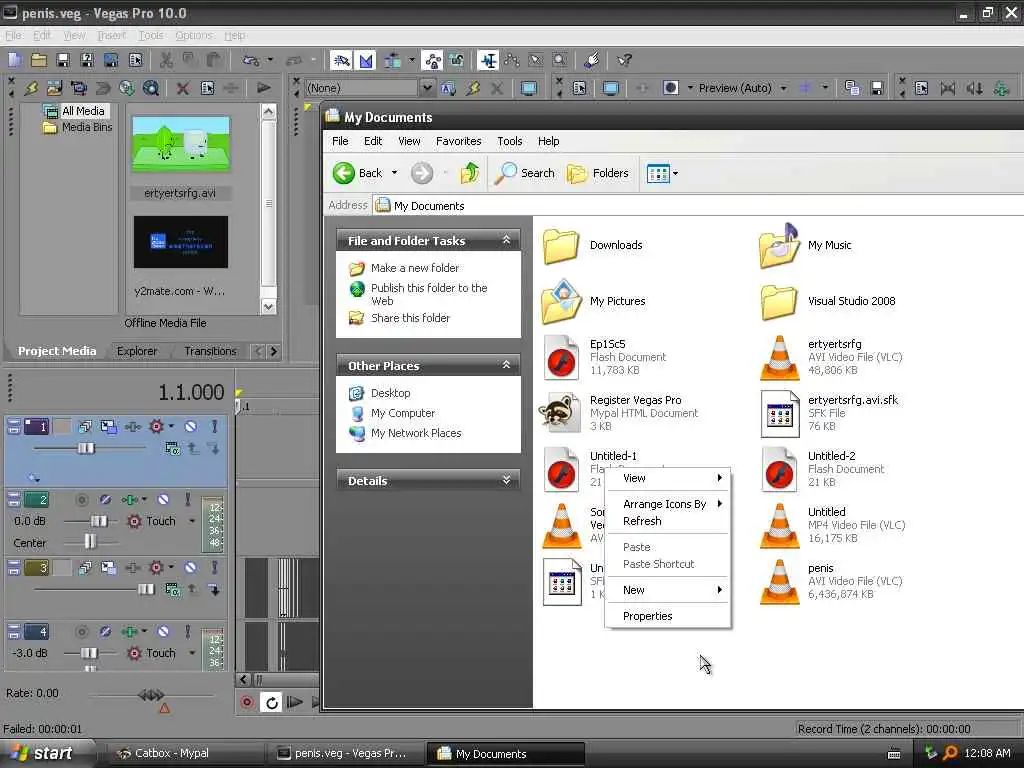Choose Properties in the context menu
Viewport: 1024px width, 768px height.
[667, 616]
